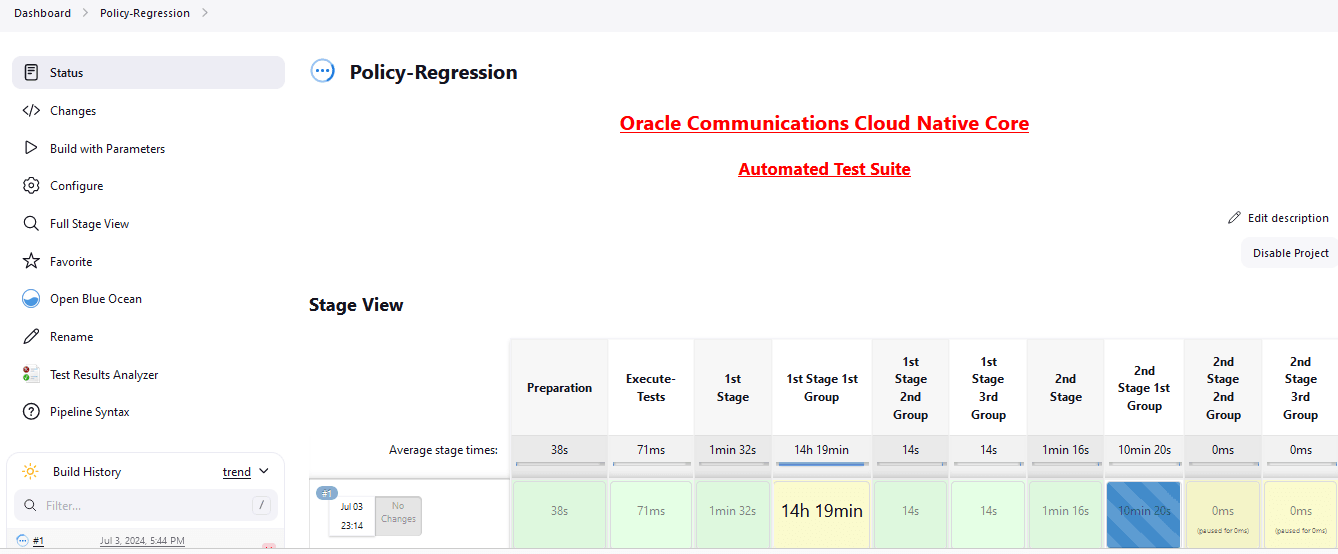Viewport: 1338px width, 554px height.
Task: Focus the build history Filter field
Action: [146, 505]
